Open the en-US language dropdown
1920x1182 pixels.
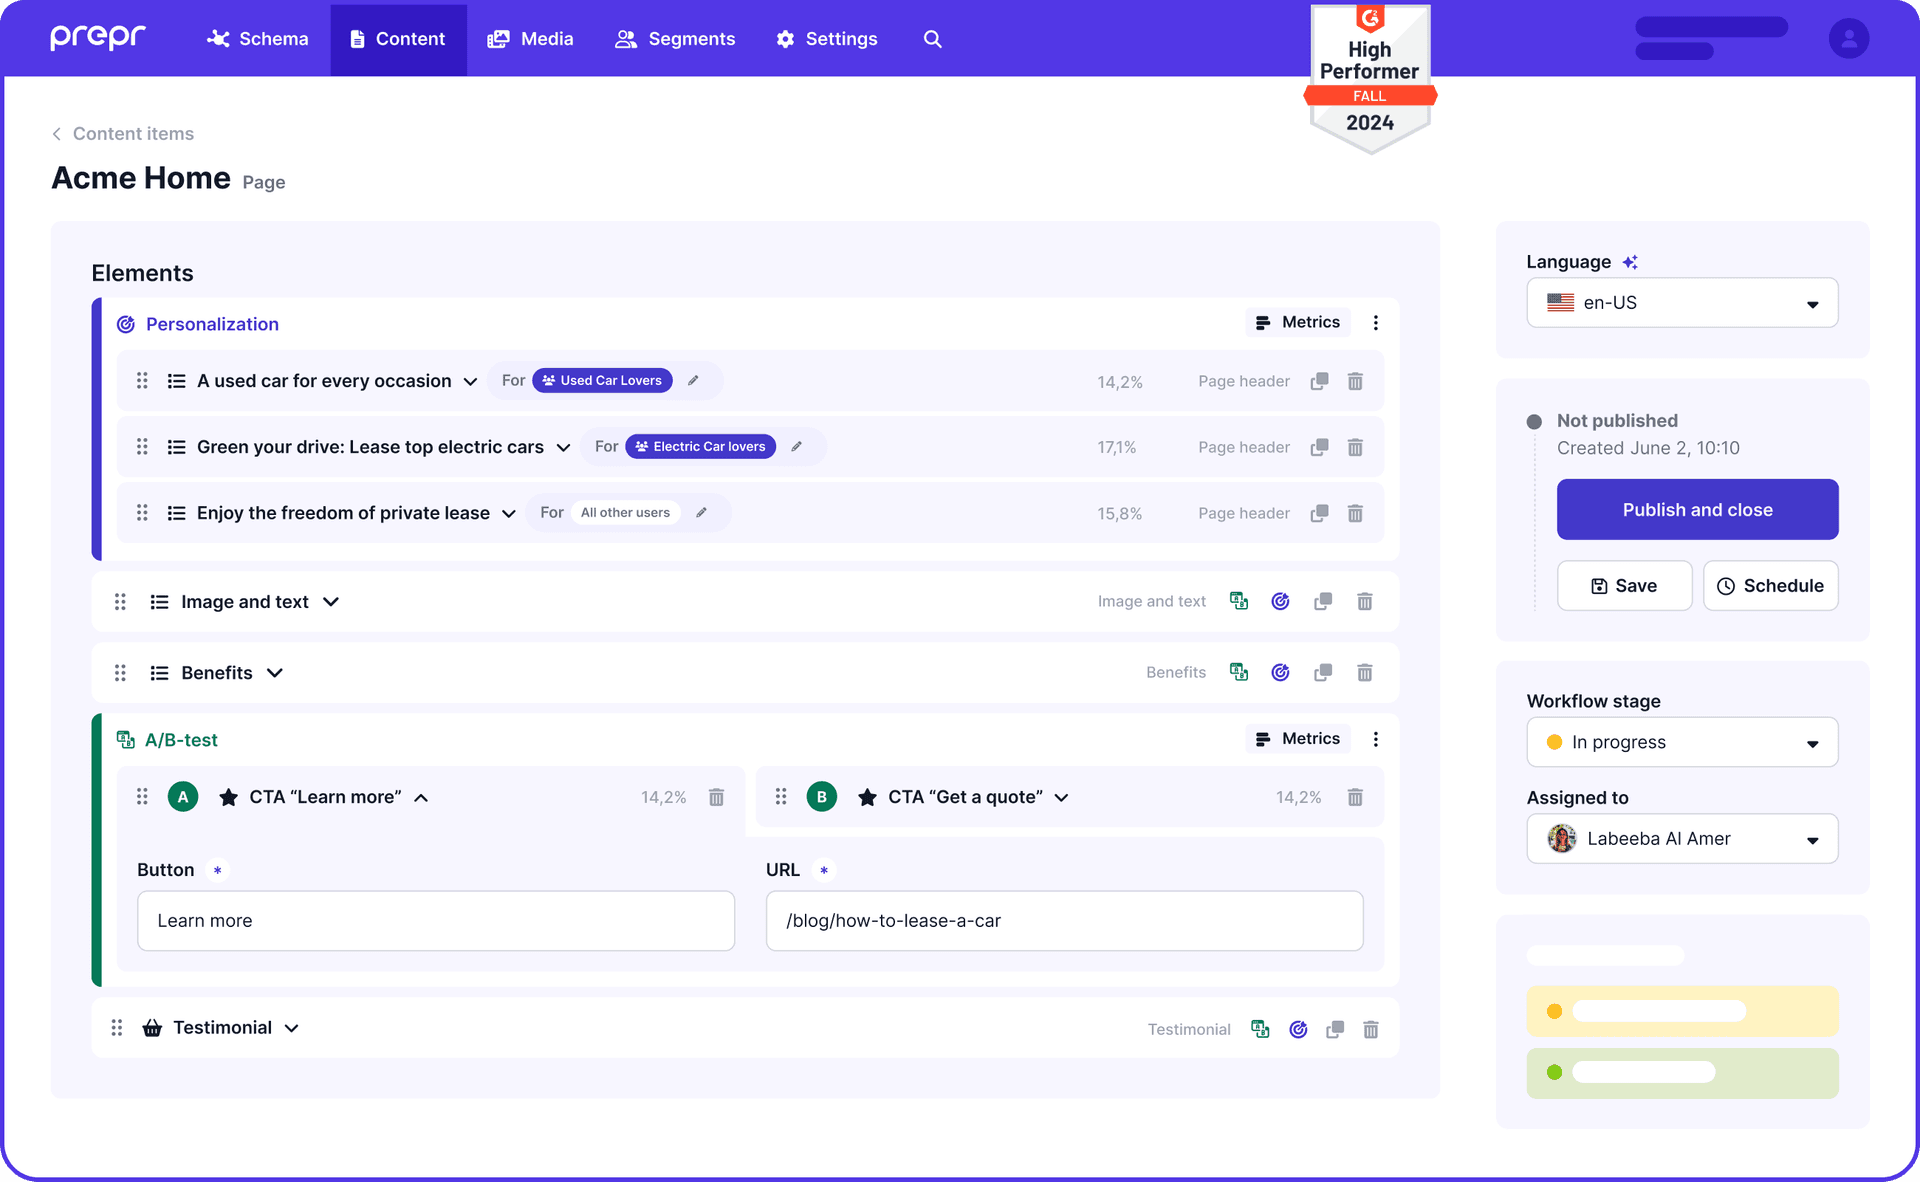pyautogui.click(x=1682, y=303)
